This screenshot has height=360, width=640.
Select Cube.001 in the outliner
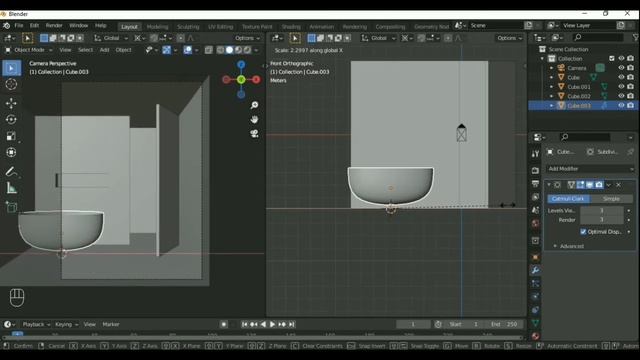point(578,87)
